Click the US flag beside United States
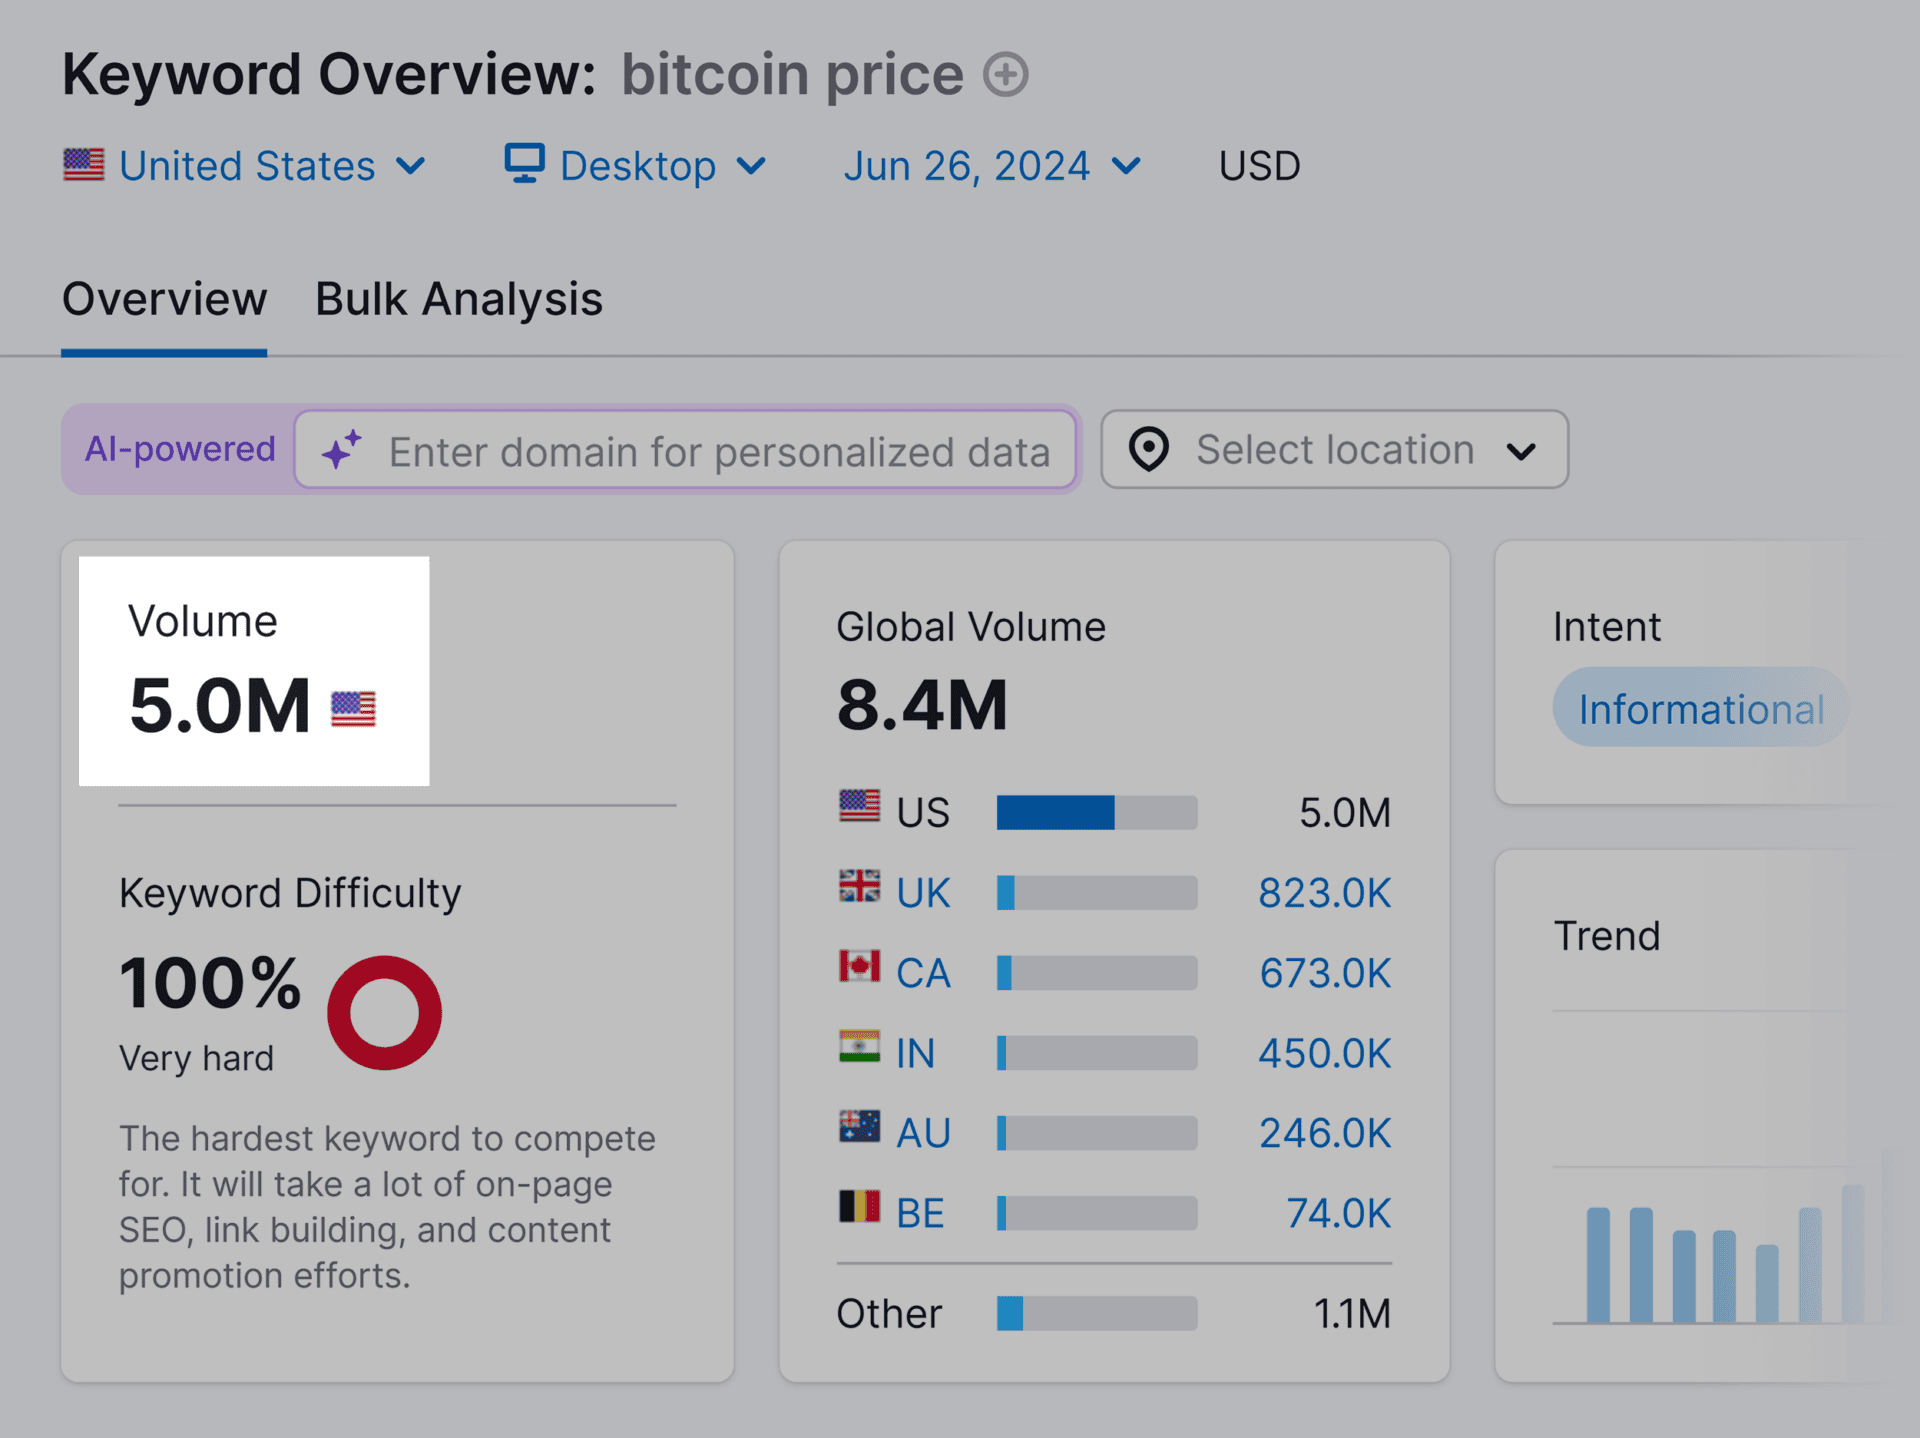This screenshot has height=1438, width=1920. click(x=83, y=165)
